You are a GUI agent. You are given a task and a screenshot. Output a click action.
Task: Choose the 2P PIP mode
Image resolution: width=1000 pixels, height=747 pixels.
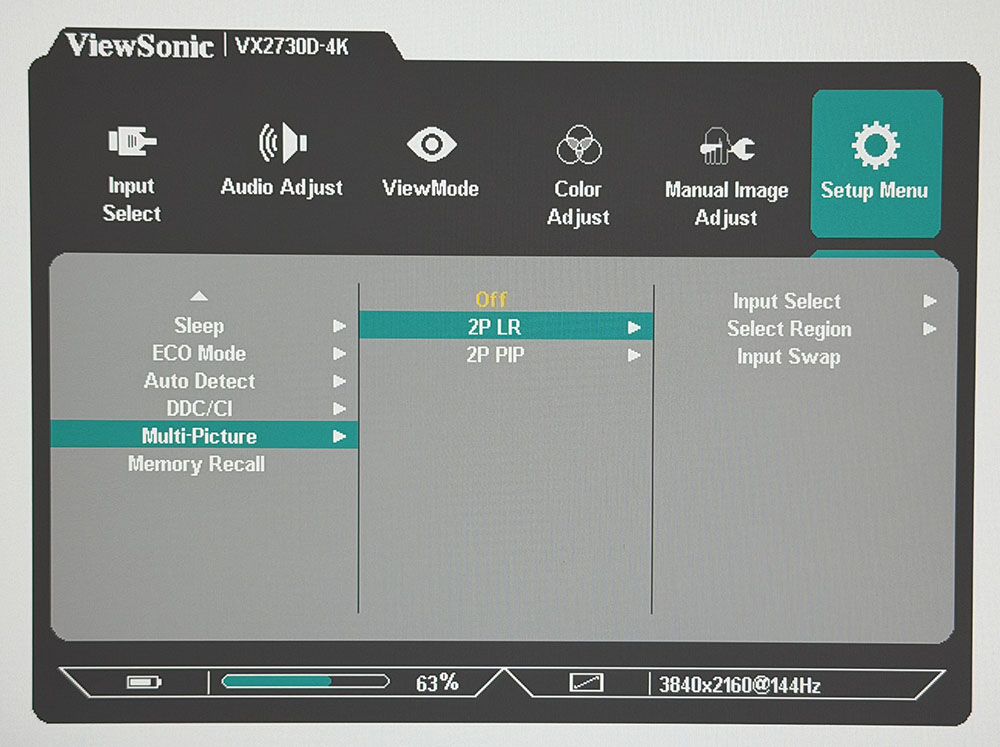495,355
